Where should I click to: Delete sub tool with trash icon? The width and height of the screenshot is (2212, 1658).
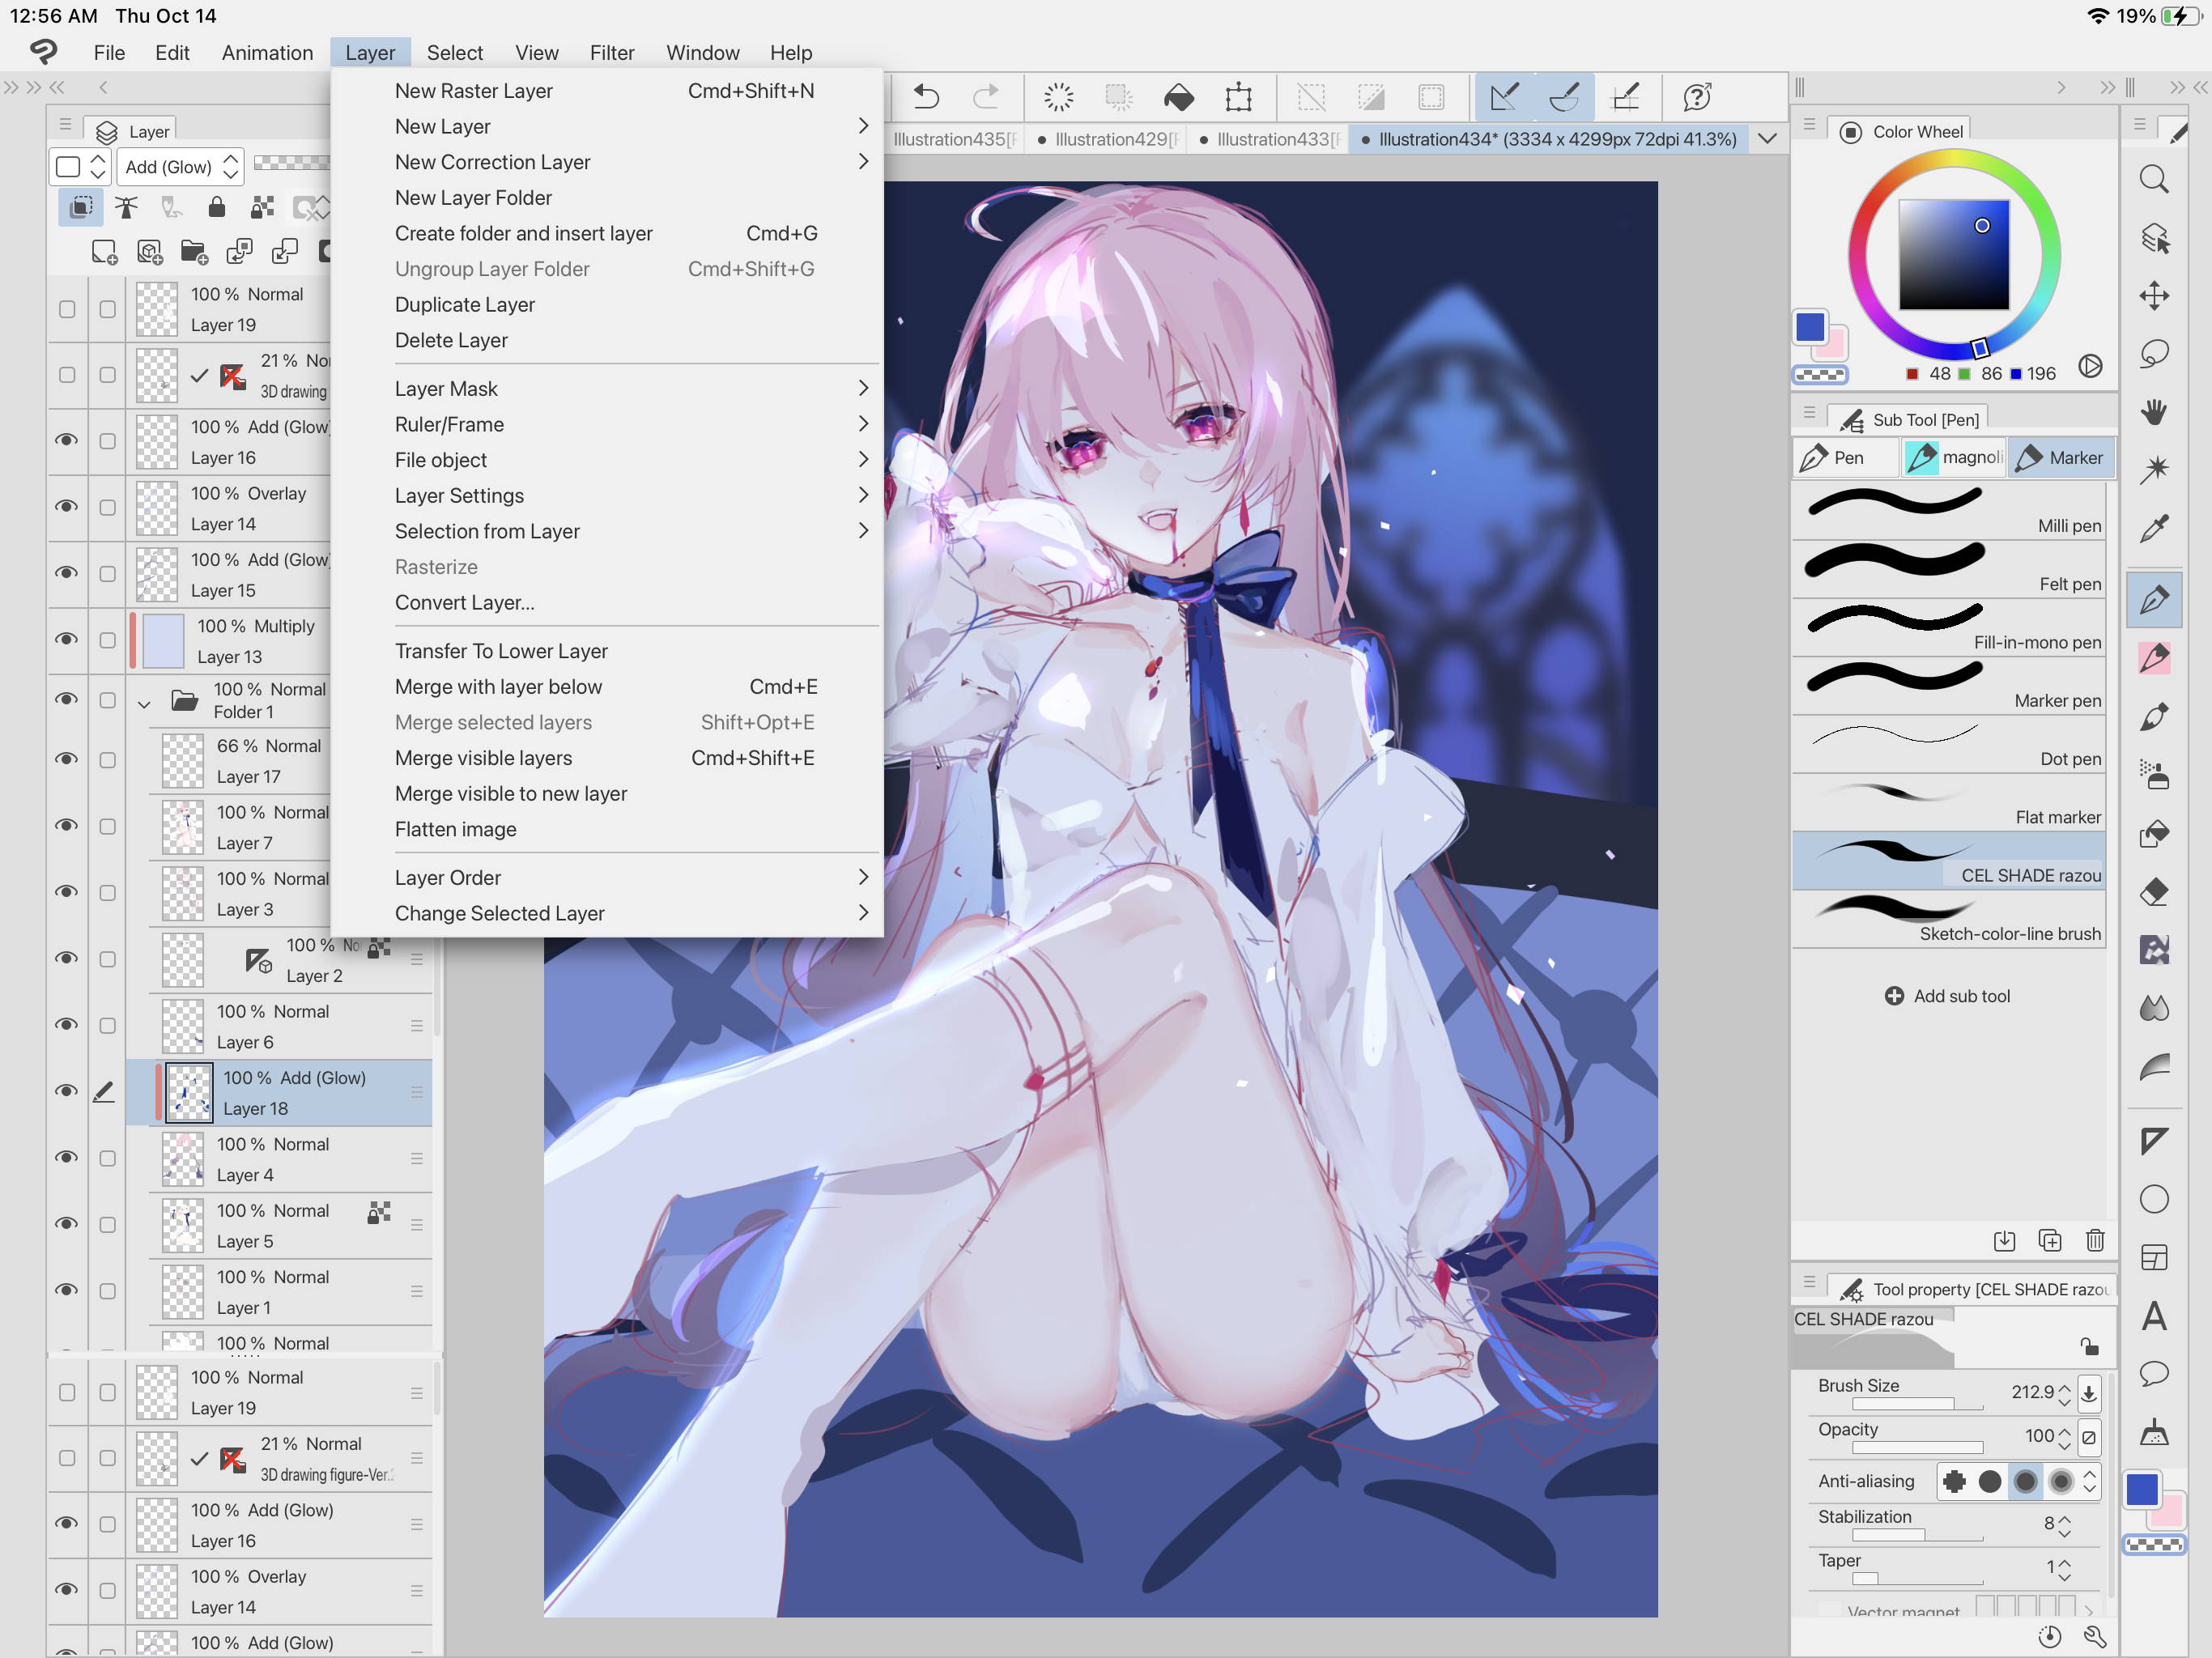2094,1240
